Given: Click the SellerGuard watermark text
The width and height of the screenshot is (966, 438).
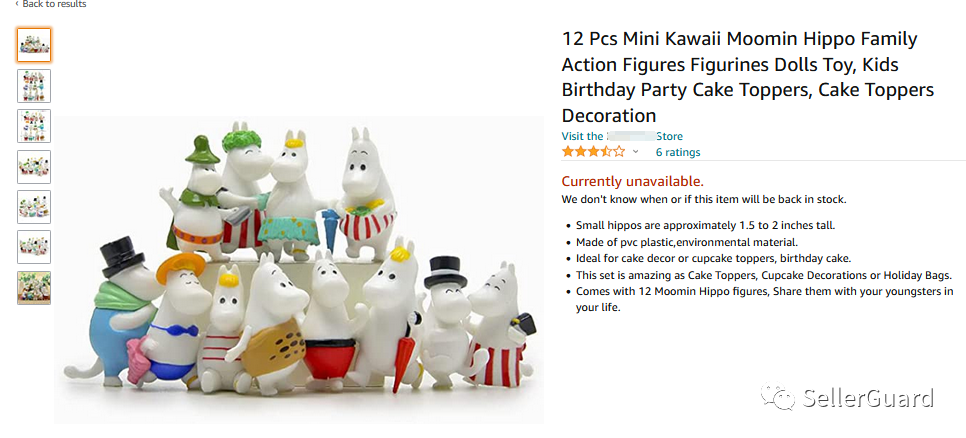Looking at the screenshot, I should (x=868, y=398).
